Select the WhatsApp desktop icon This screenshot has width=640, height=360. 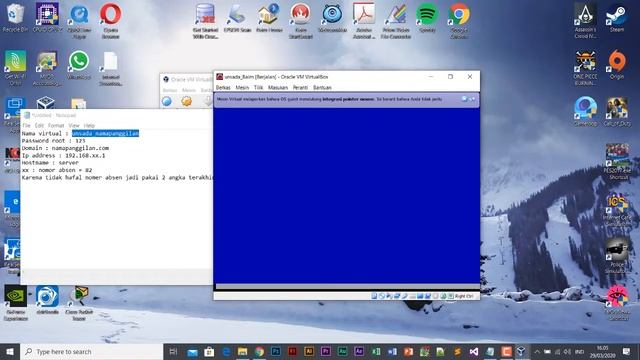(79, 65)
